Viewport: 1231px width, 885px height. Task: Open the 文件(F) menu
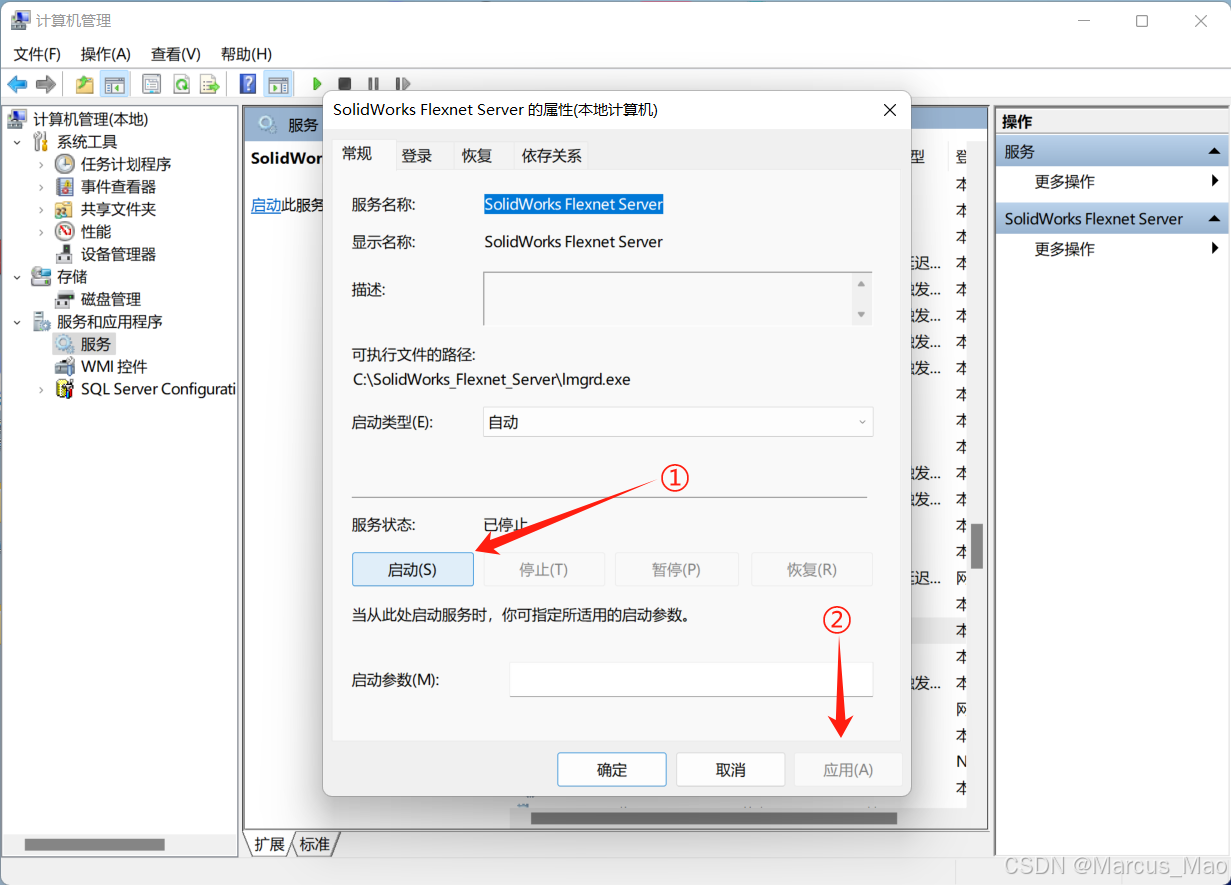[x=37, y=54]
